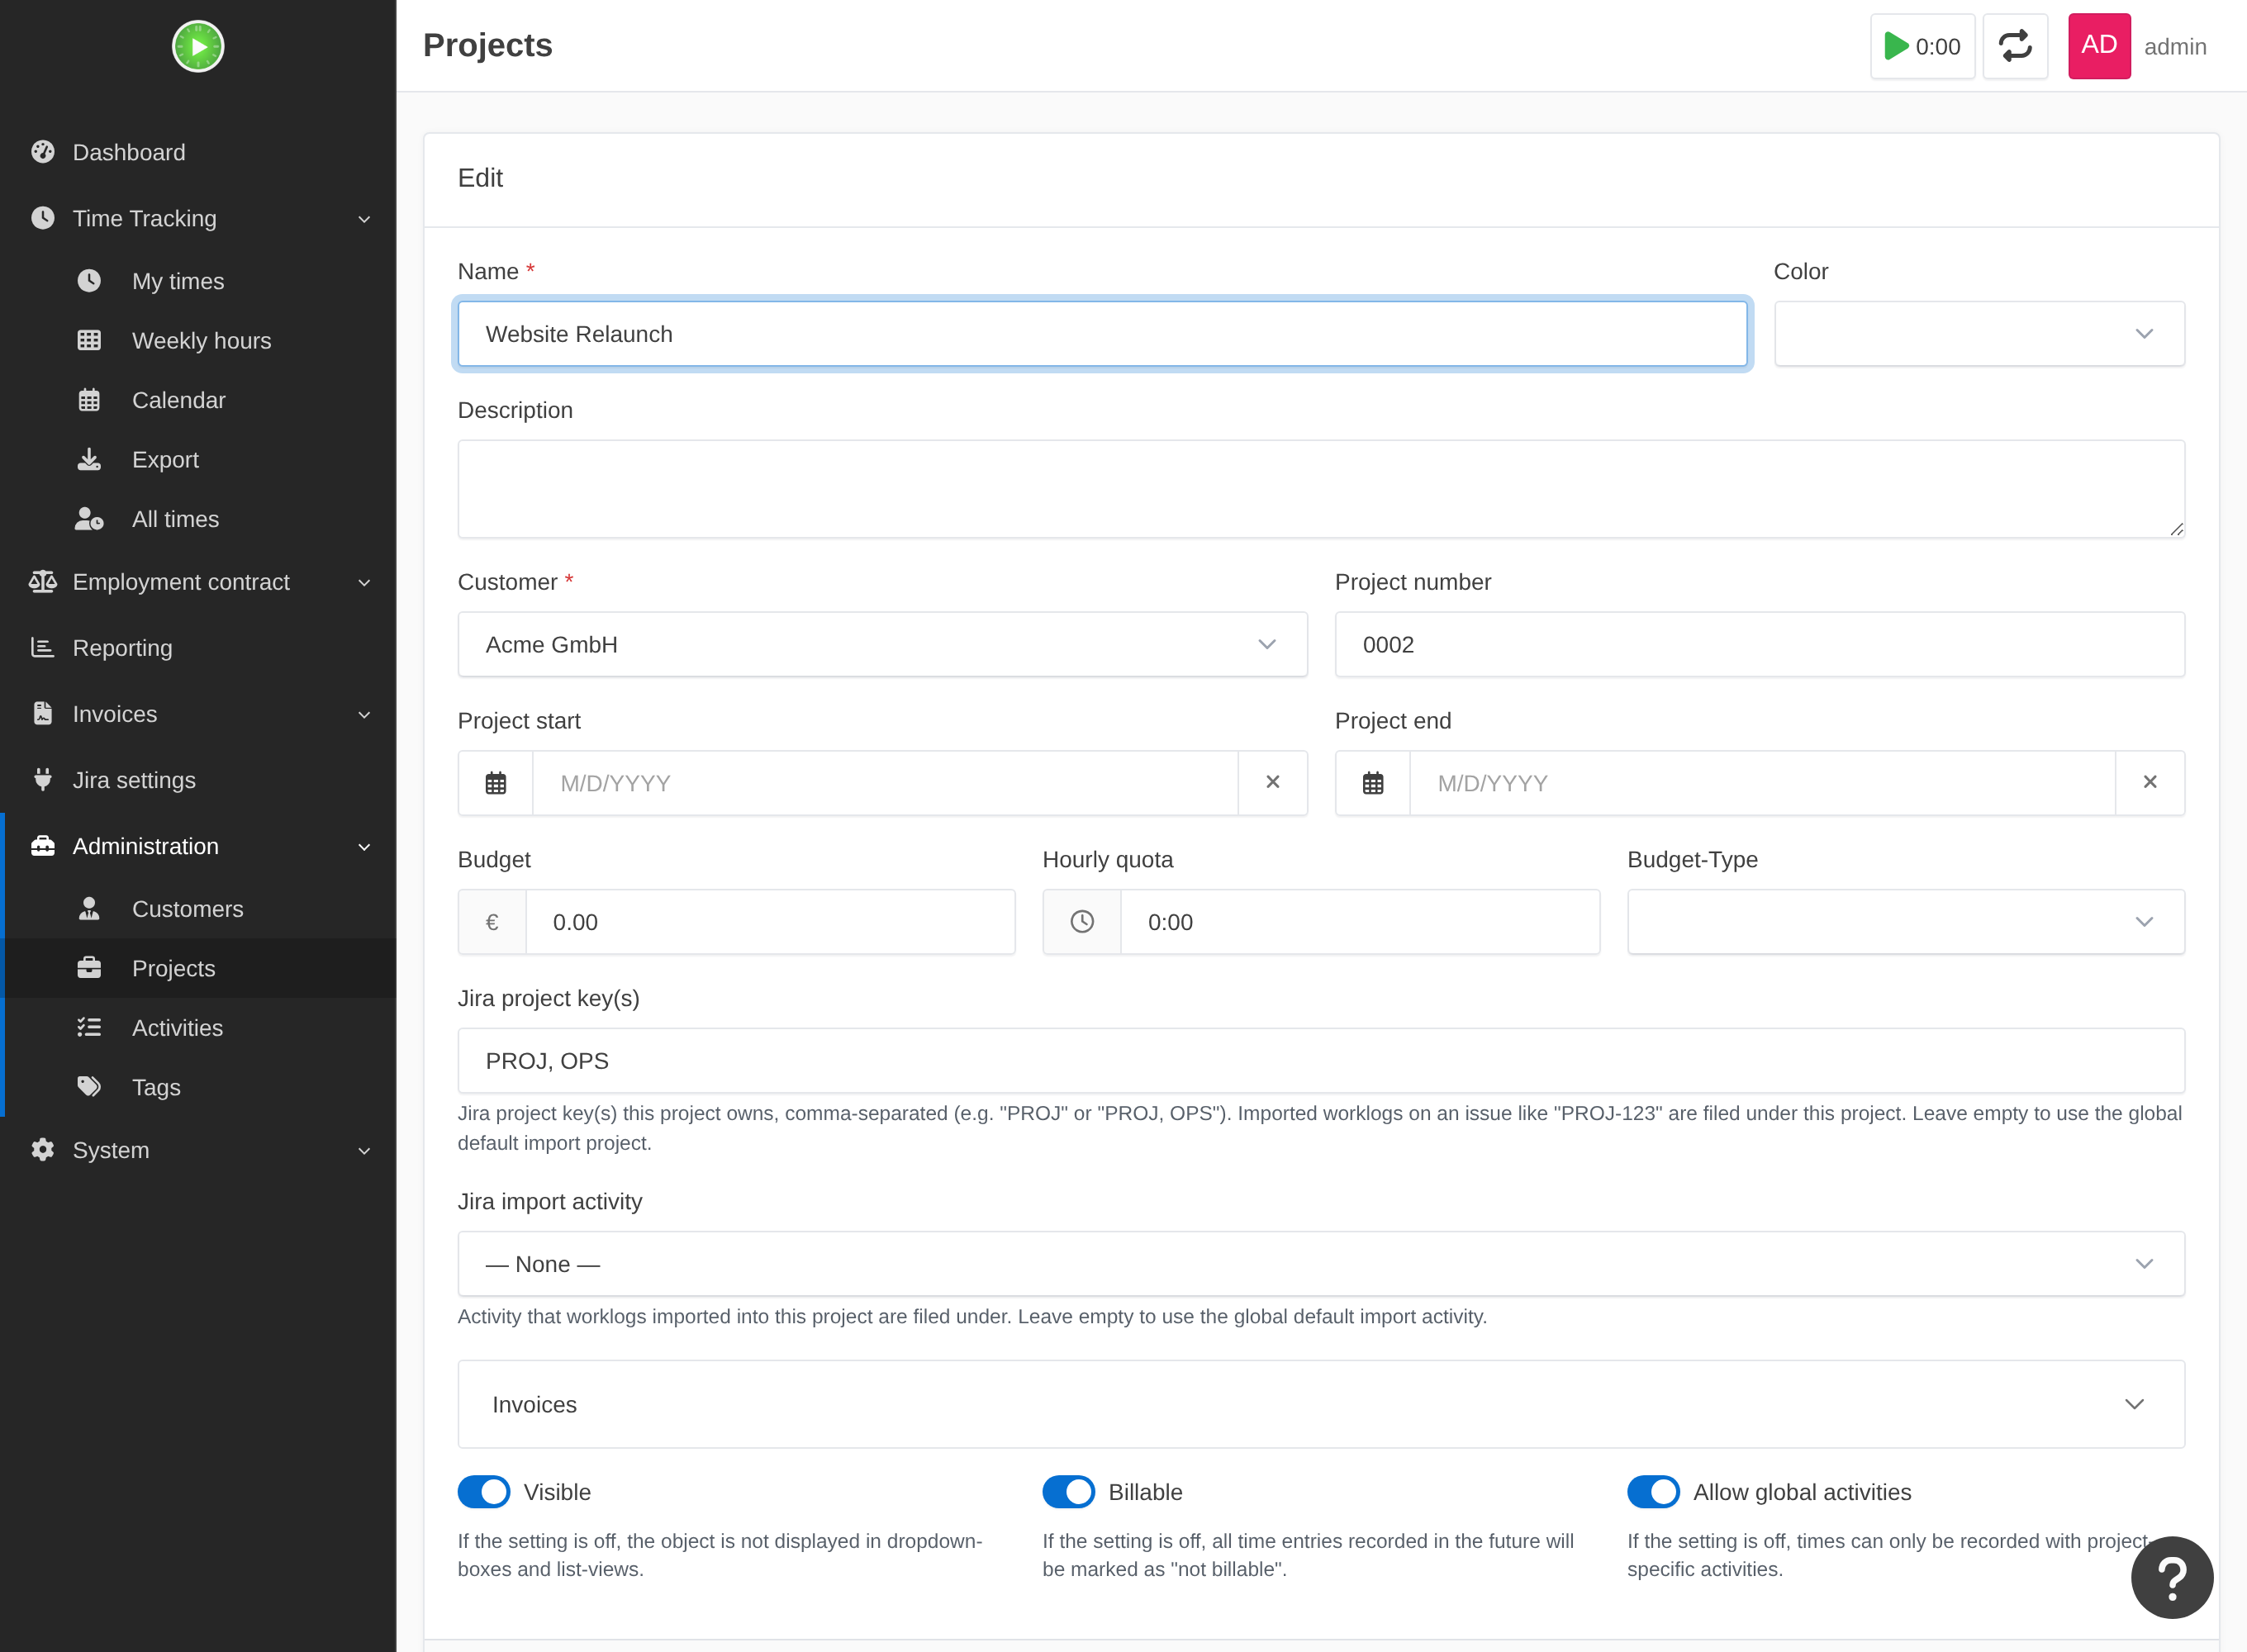
Task: Clear the Project end date
Action: coord(2150,782)
